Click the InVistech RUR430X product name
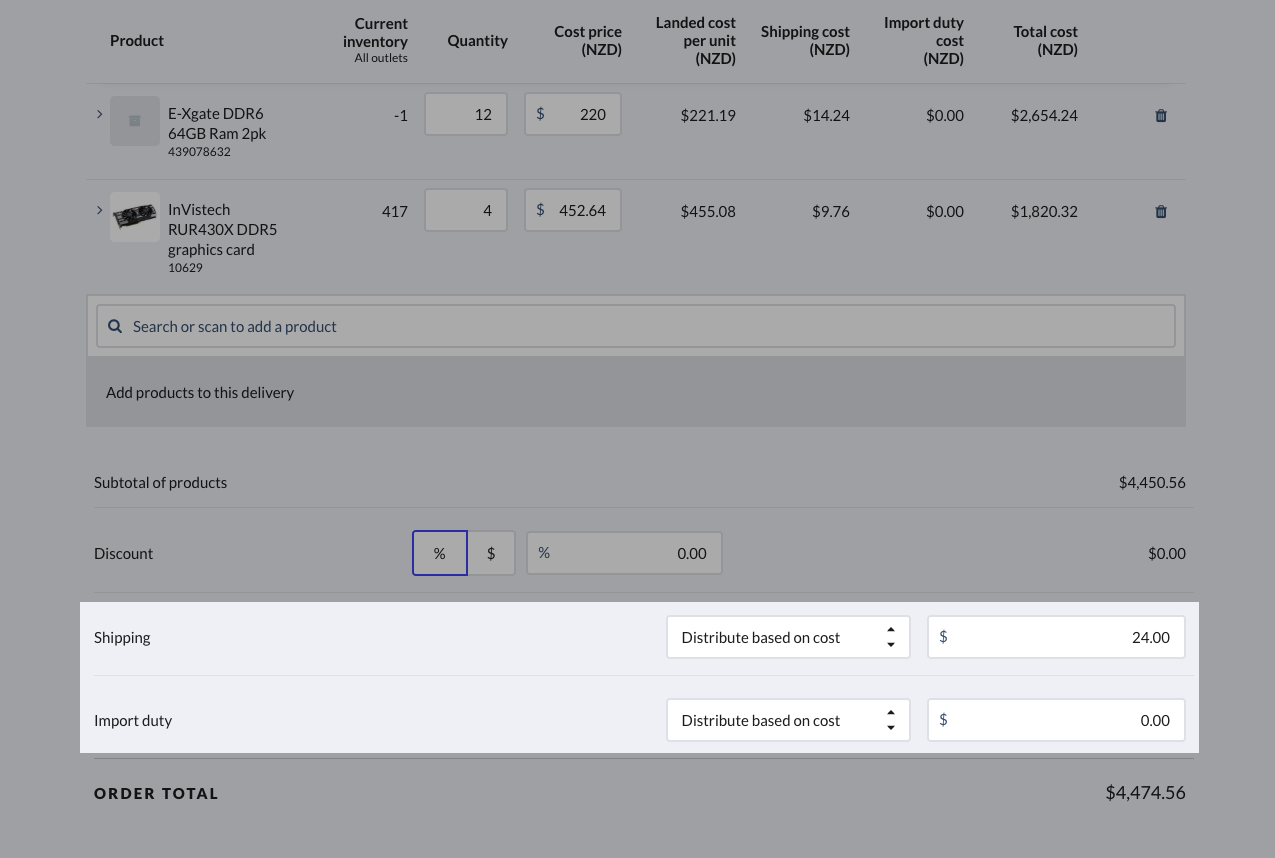1275x858 pixels. 222,229
